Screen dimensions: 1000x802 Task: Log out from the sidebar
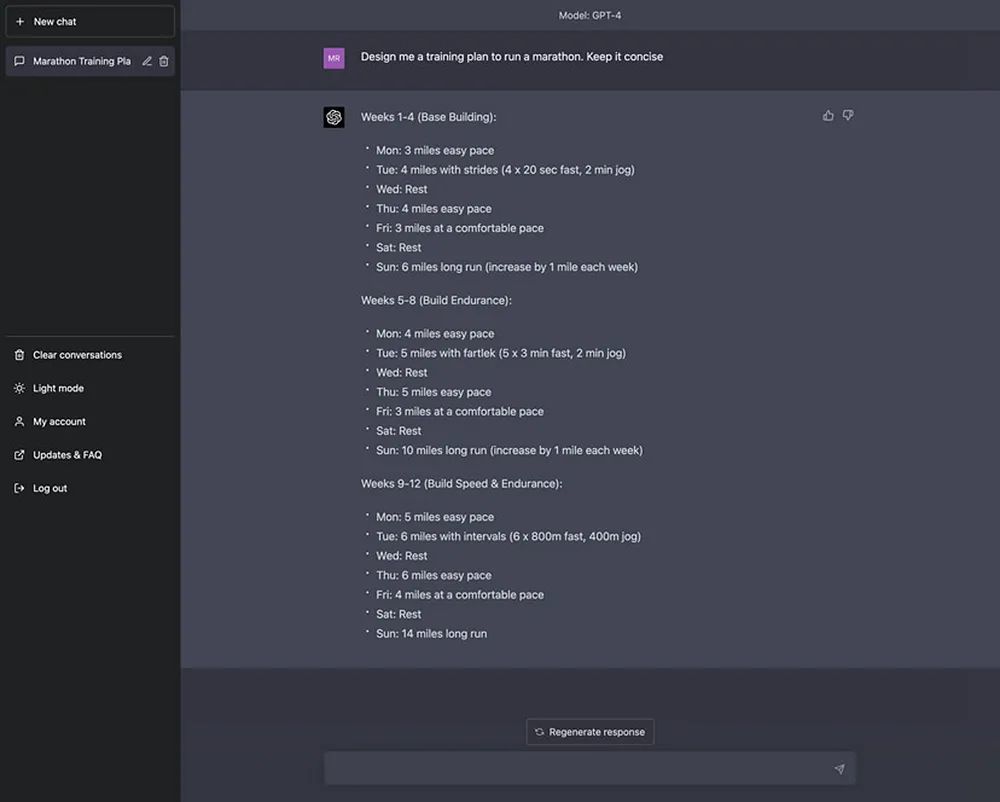pyautogui.click(x=50, y=488)
